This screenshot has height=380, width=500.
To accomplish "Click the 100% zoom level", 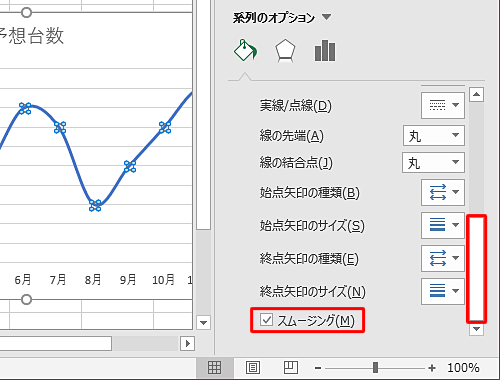I will pos(463,368).
